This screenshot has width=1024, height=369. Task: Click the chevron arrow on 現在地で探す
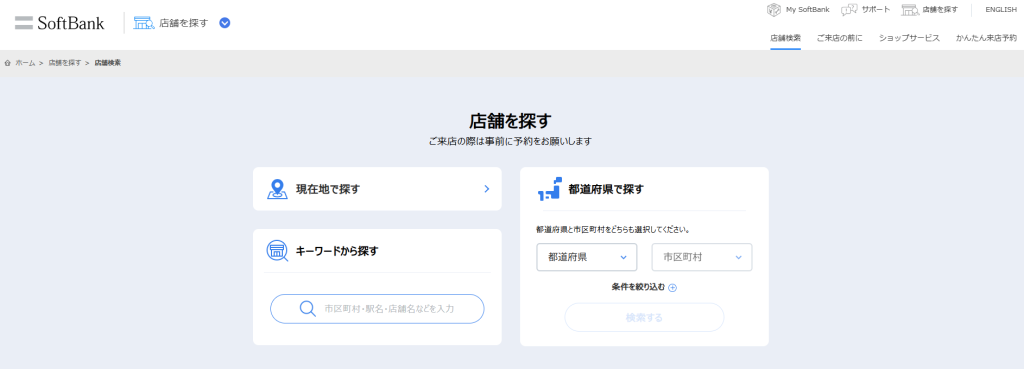tap(487, 189)
